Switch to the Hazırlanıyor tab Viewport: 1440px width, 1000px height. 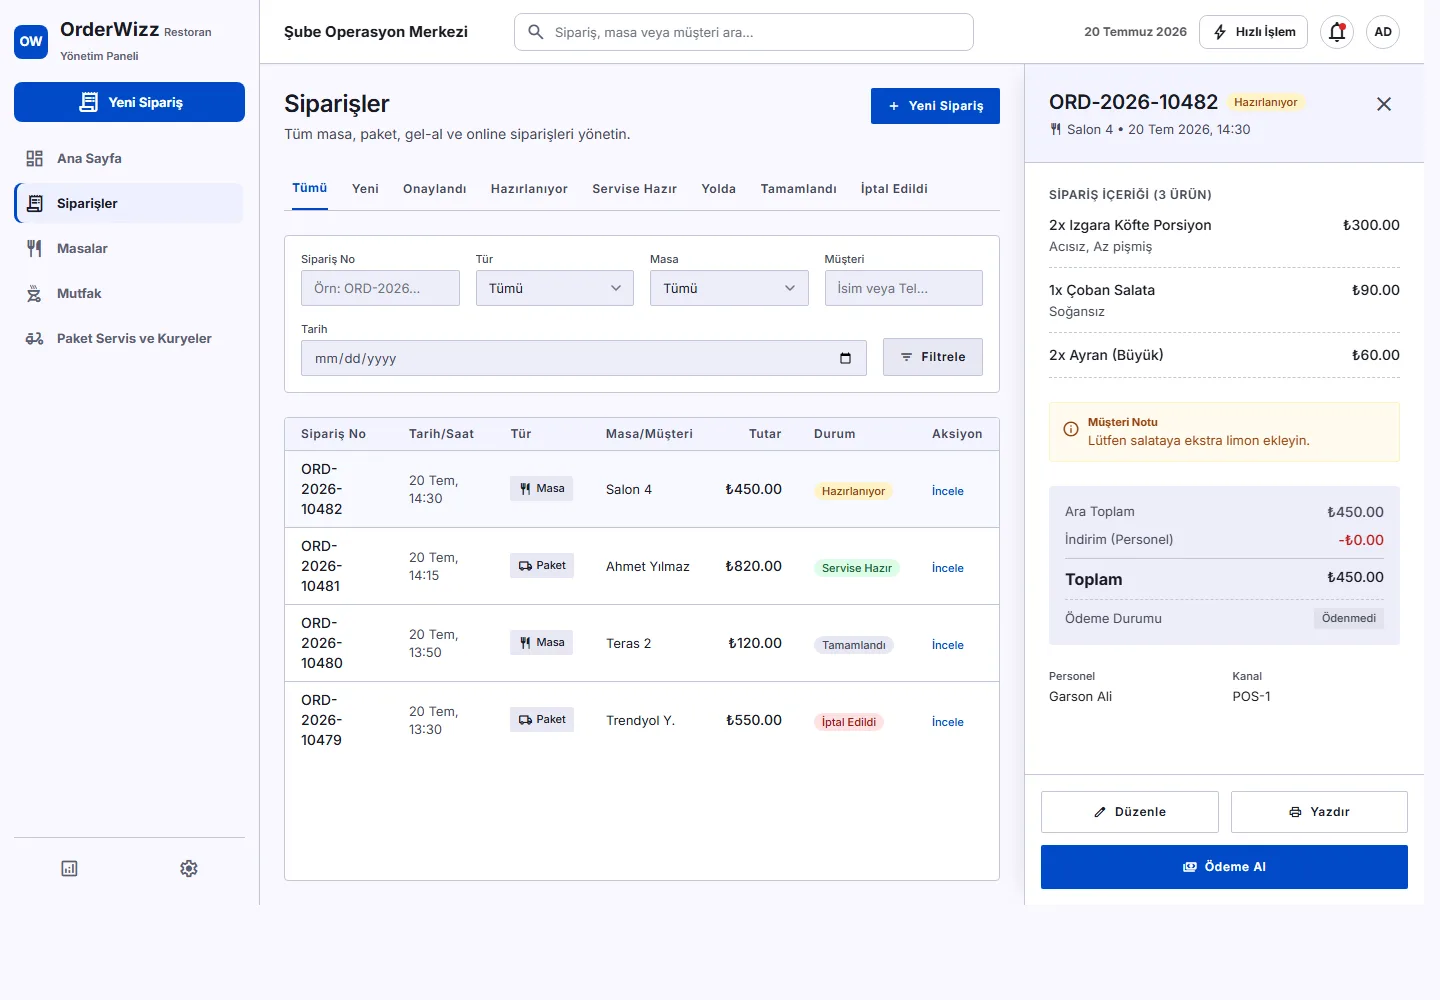[x=529, y=189]
